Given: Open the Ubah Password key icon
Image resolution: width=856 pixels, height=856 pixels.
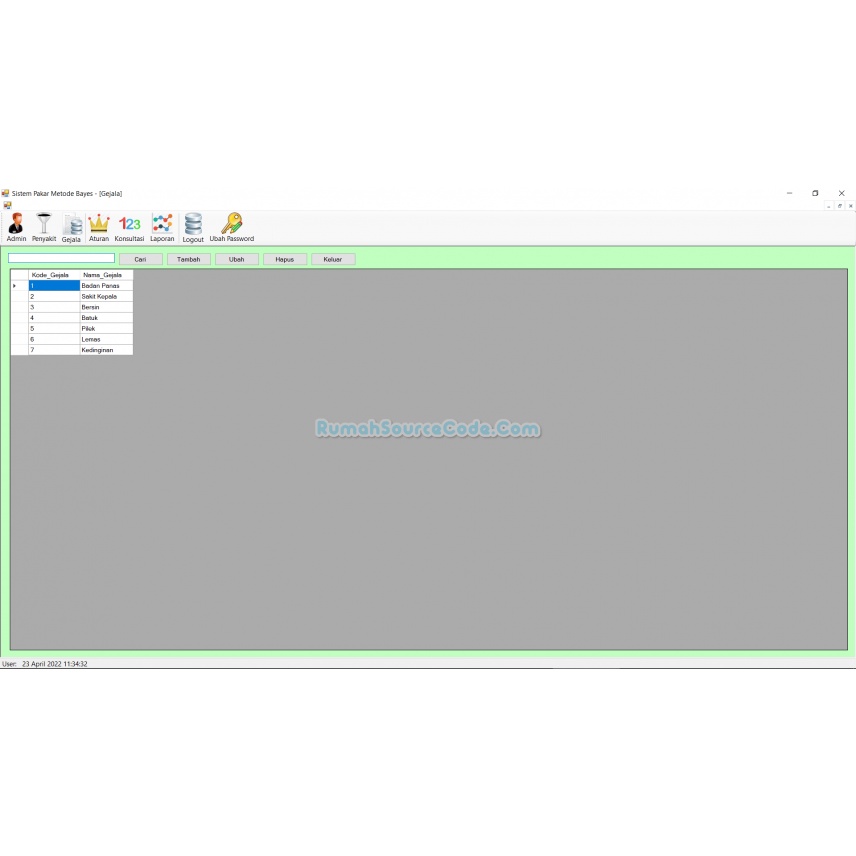Looking at the screenshot, I should click(x=231, y=227).
